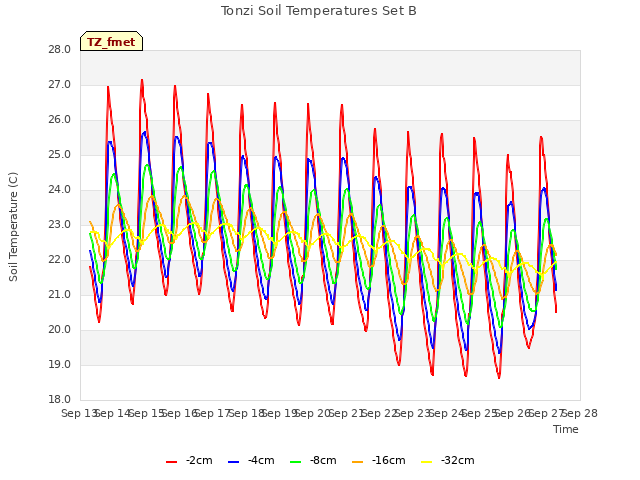640x480 pixels.
Task: Click the Sep 28 x-axis tick label
Action: pyautogui.click(x=580, y=413)
